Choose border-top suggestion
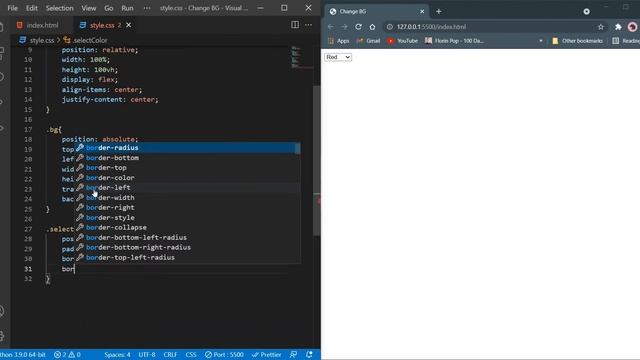This screenshot has width=640, height=360. 187,168
